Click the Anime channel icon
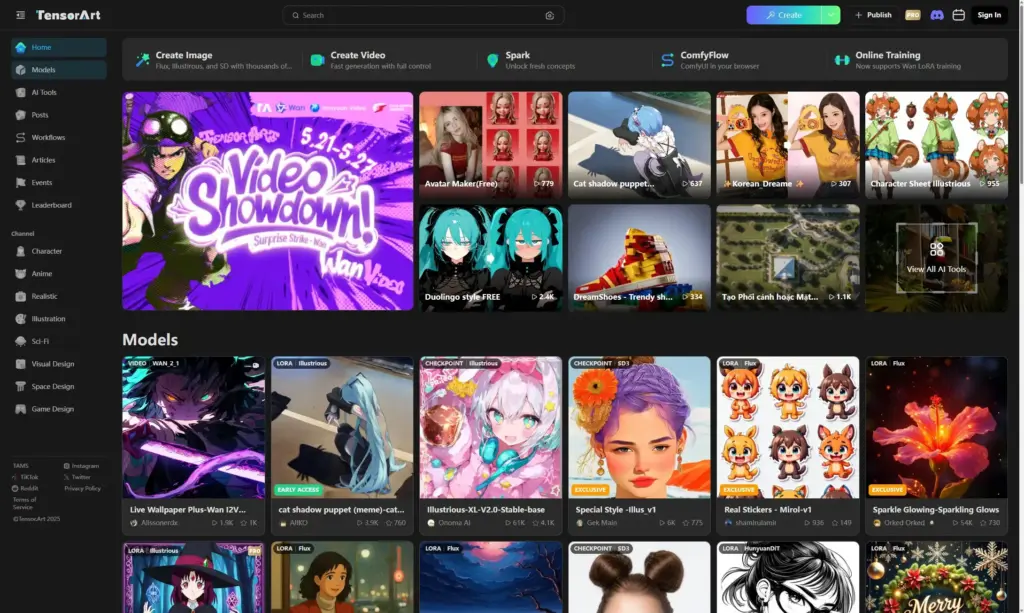1024x613 pixels. [x=20, y=274]
